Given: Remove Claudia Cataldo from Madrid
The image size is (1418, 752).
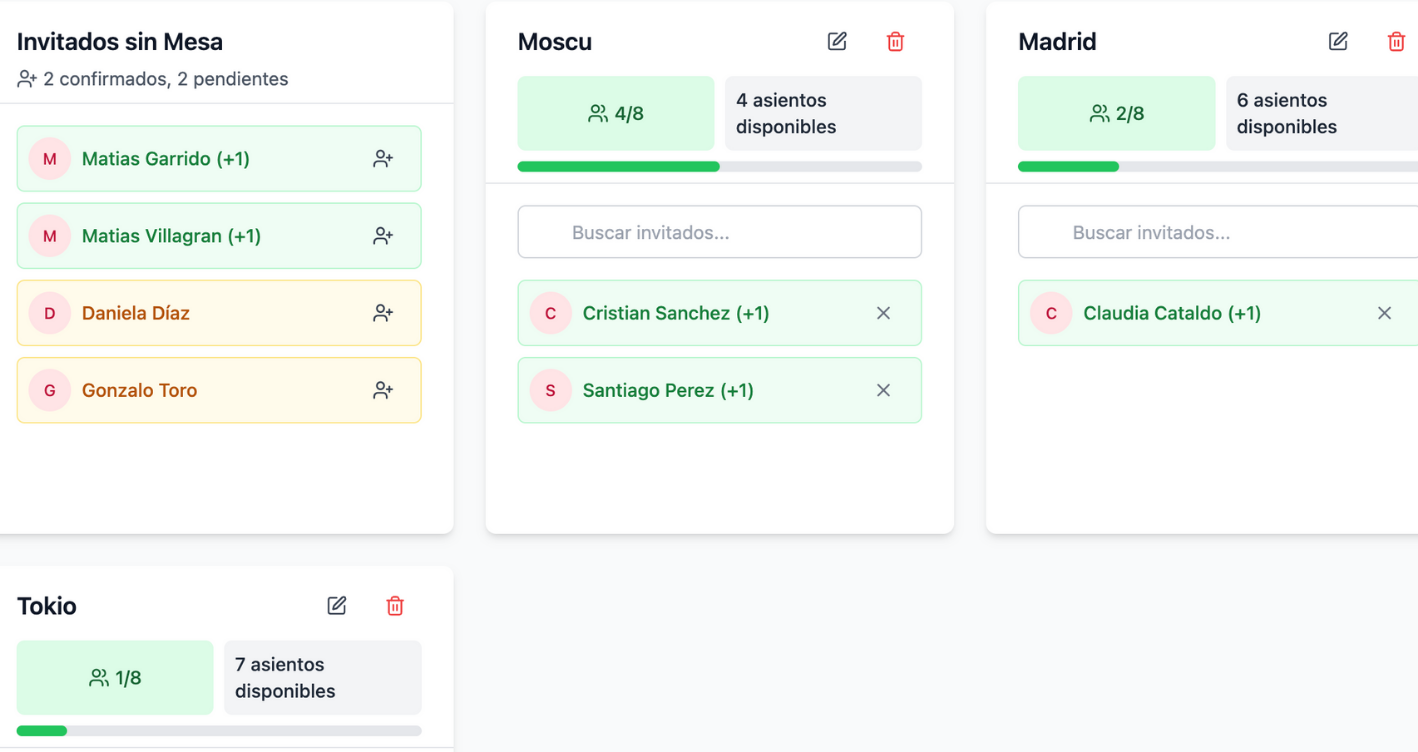Looking at the screenshot, I should (1384, 313).
